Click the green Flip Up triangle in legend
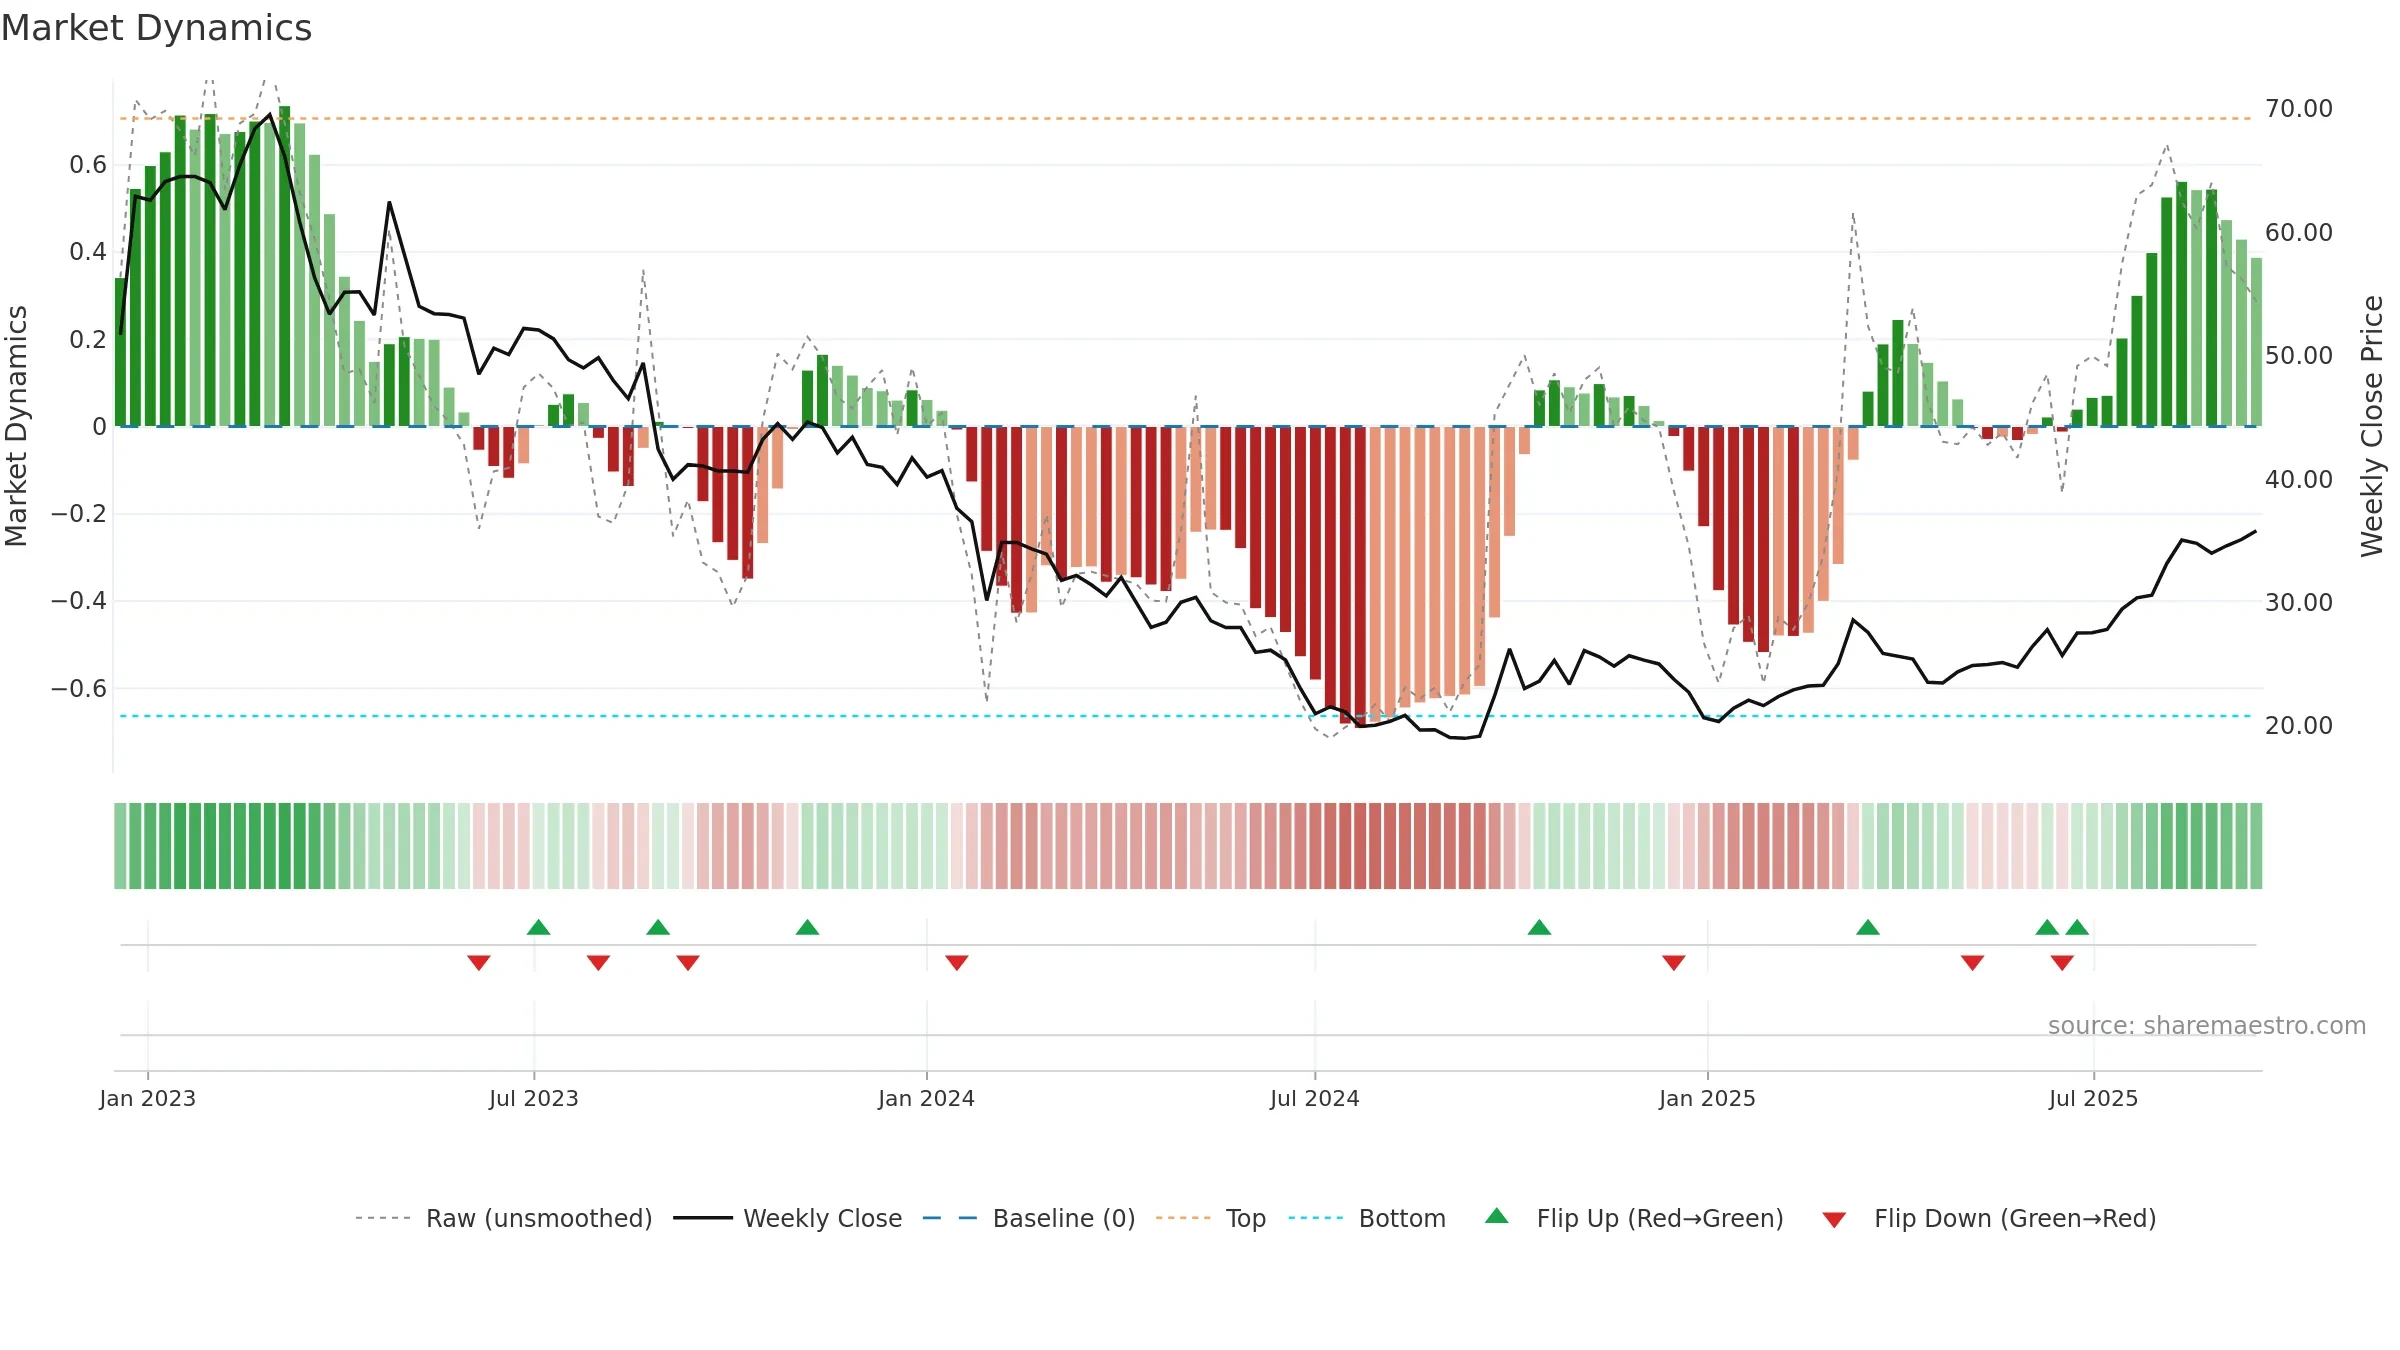The height and width of the screenshot is (1350, 2400). (1496, 1216)
